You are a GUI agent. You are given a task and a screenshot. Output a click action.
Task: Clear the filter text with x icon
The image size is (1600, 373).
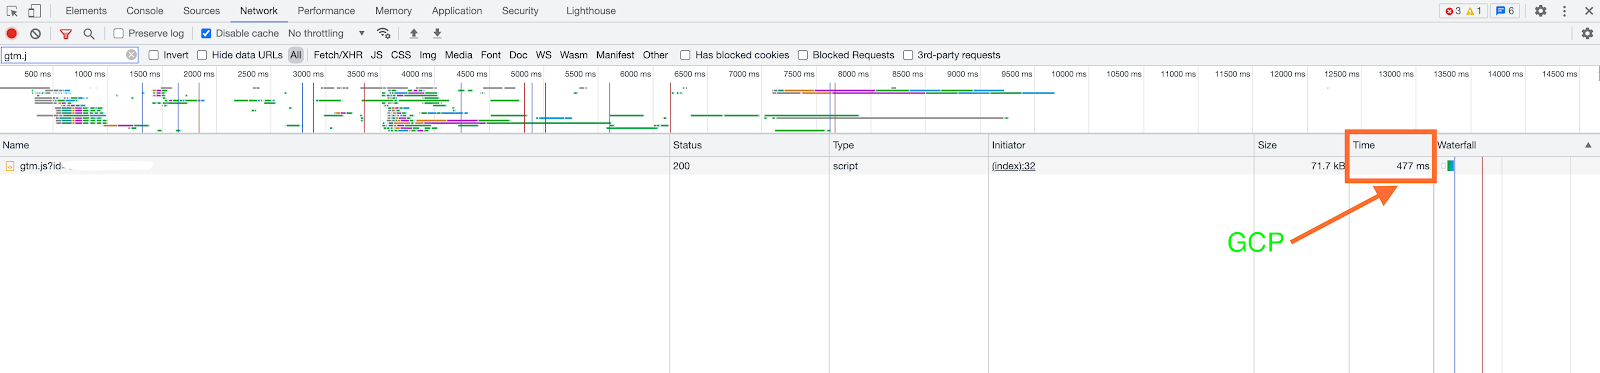131,55
